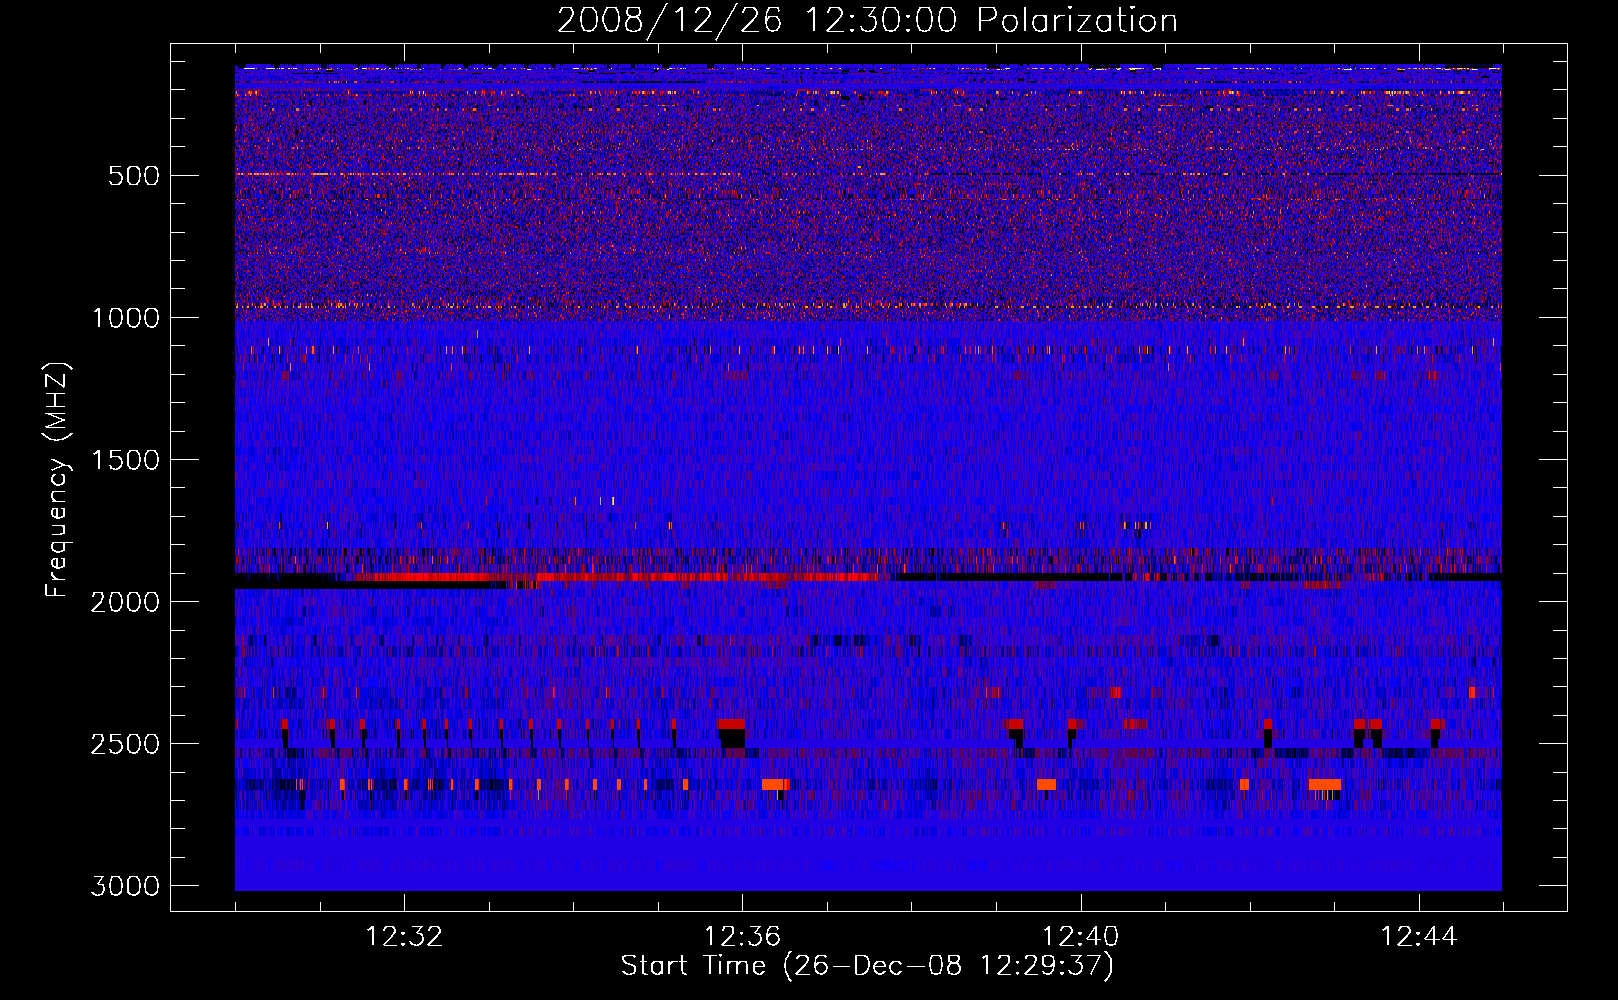This screenshot has height=1000, width=1618.
Task: Click the 500 frequency tick label
Action: pyautogui.click(x=134, y=176)
